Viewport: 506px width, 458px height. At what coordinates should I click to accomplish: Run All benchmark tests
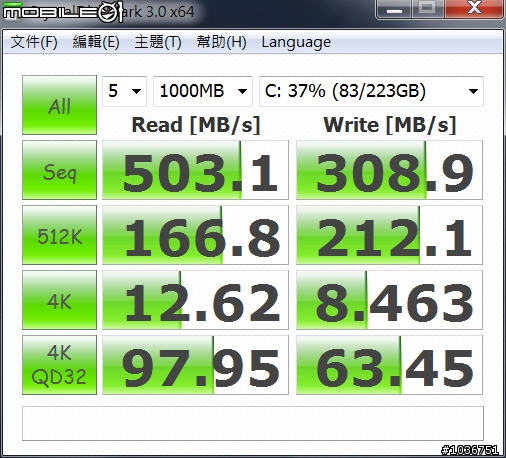(59, 105)
